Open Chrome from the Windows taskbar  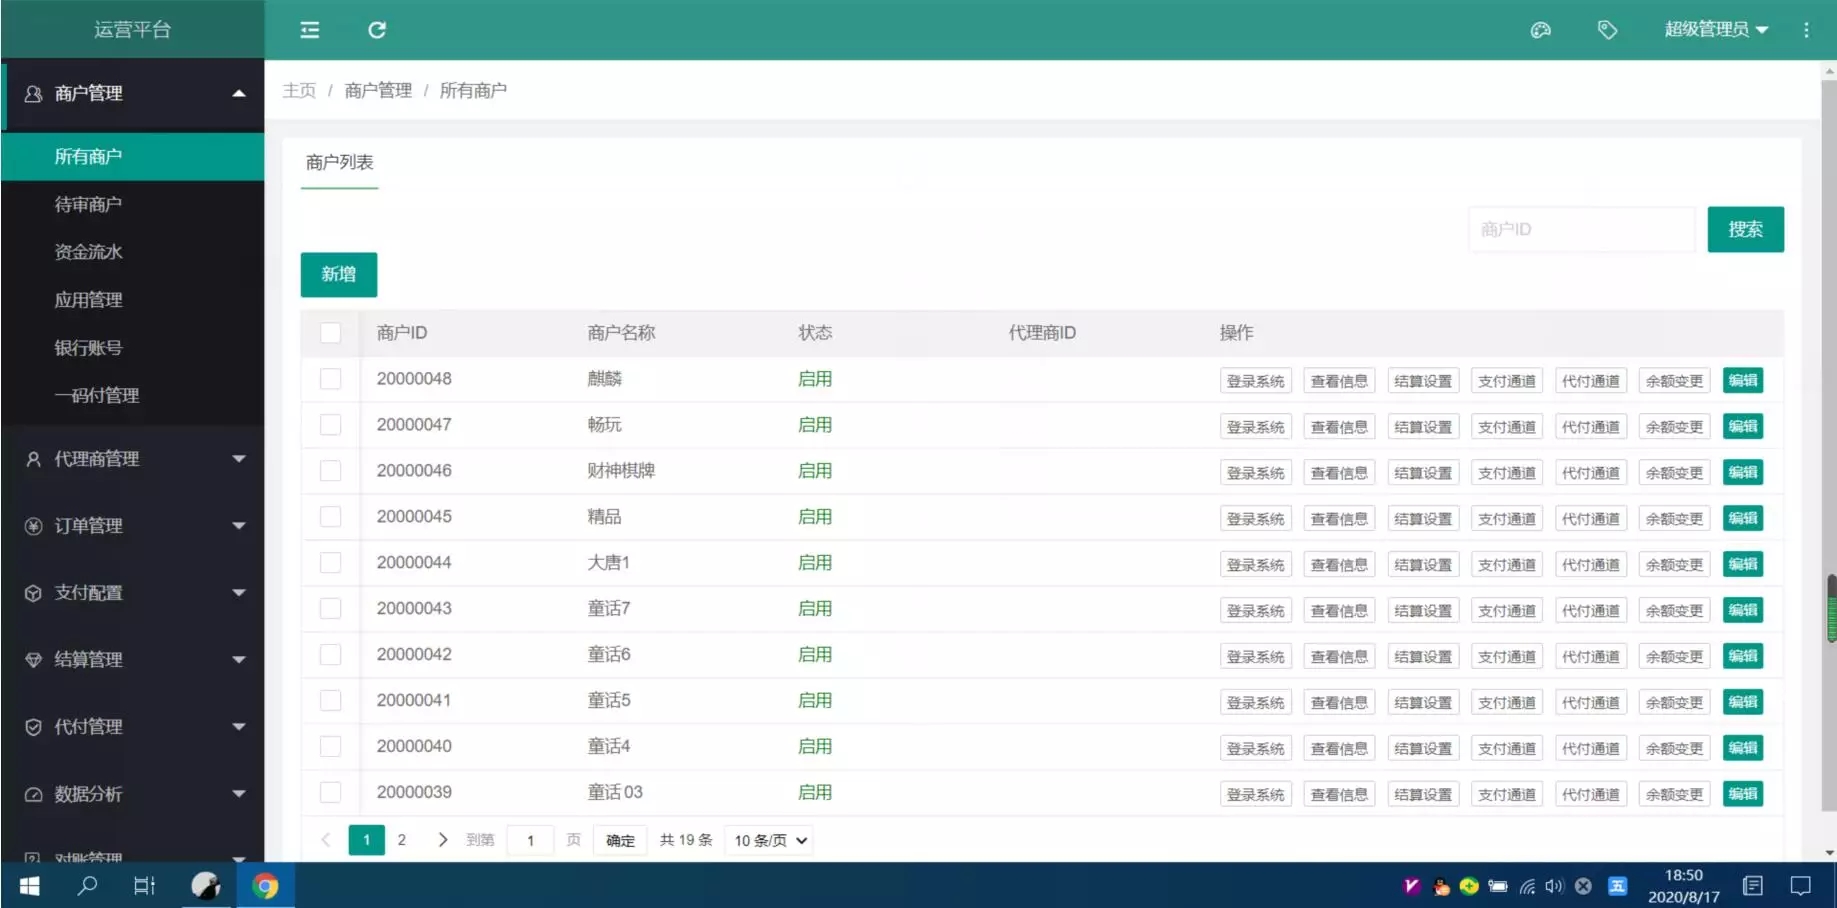pyautogui.click(x=265, y=886)
